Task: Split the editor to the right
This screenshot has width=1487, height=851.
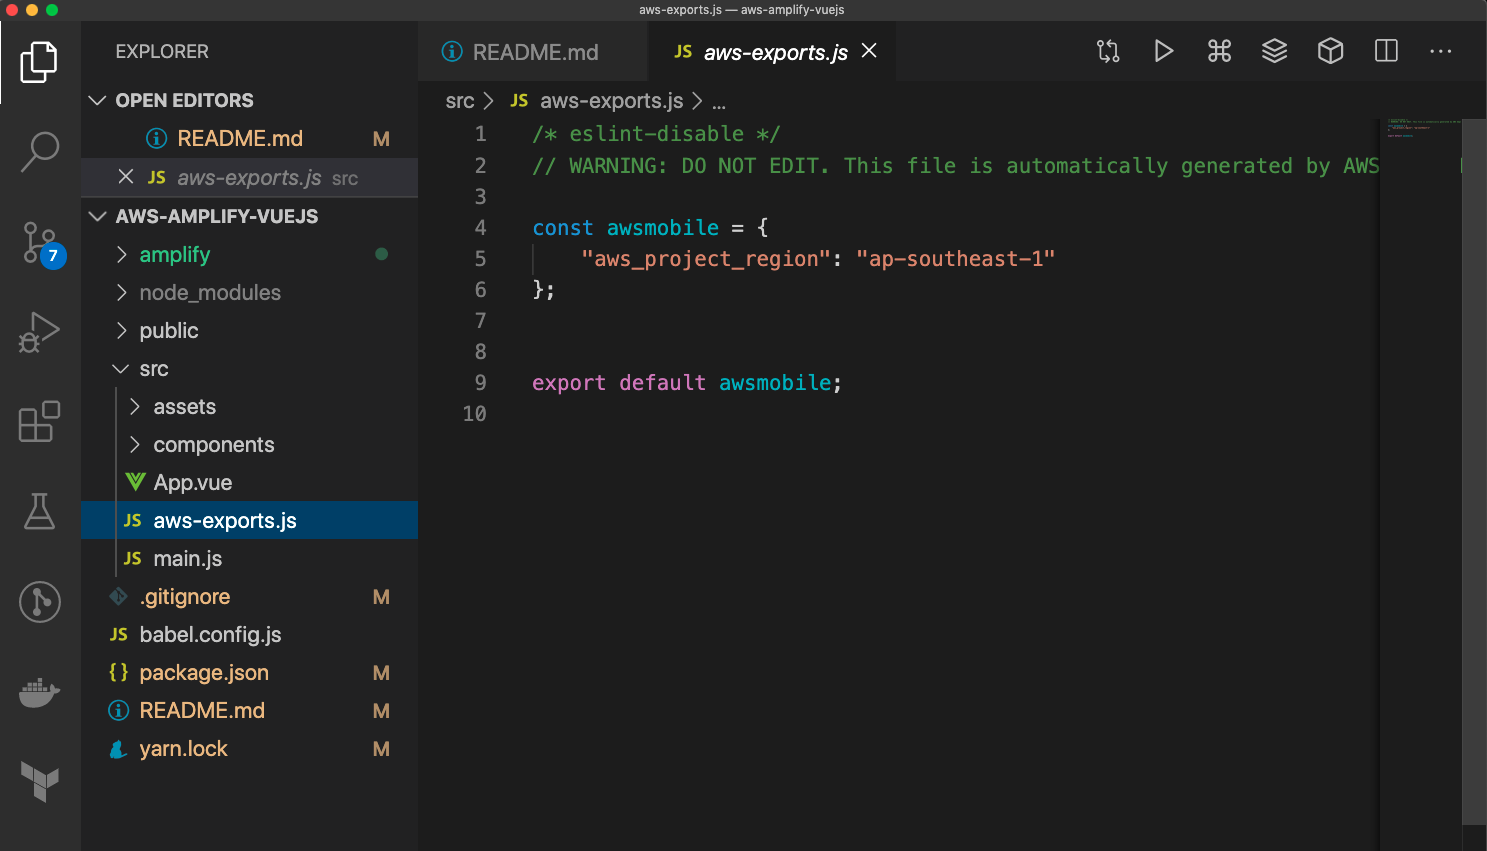Action: coord(1386,51)
